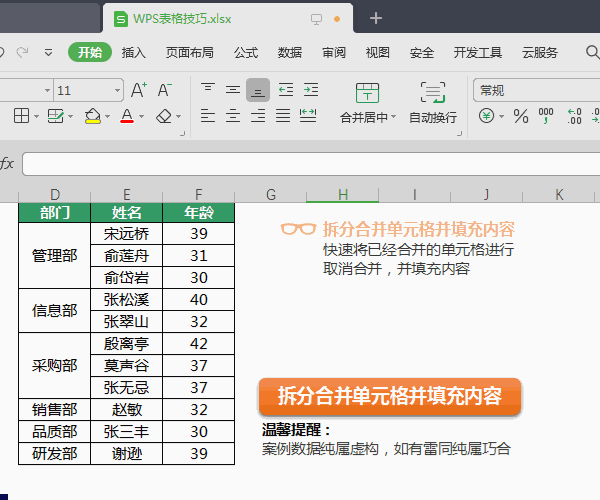Select the 年龄 header cell
This screenshot has width=600, height=500.
(x=199, y=213)
